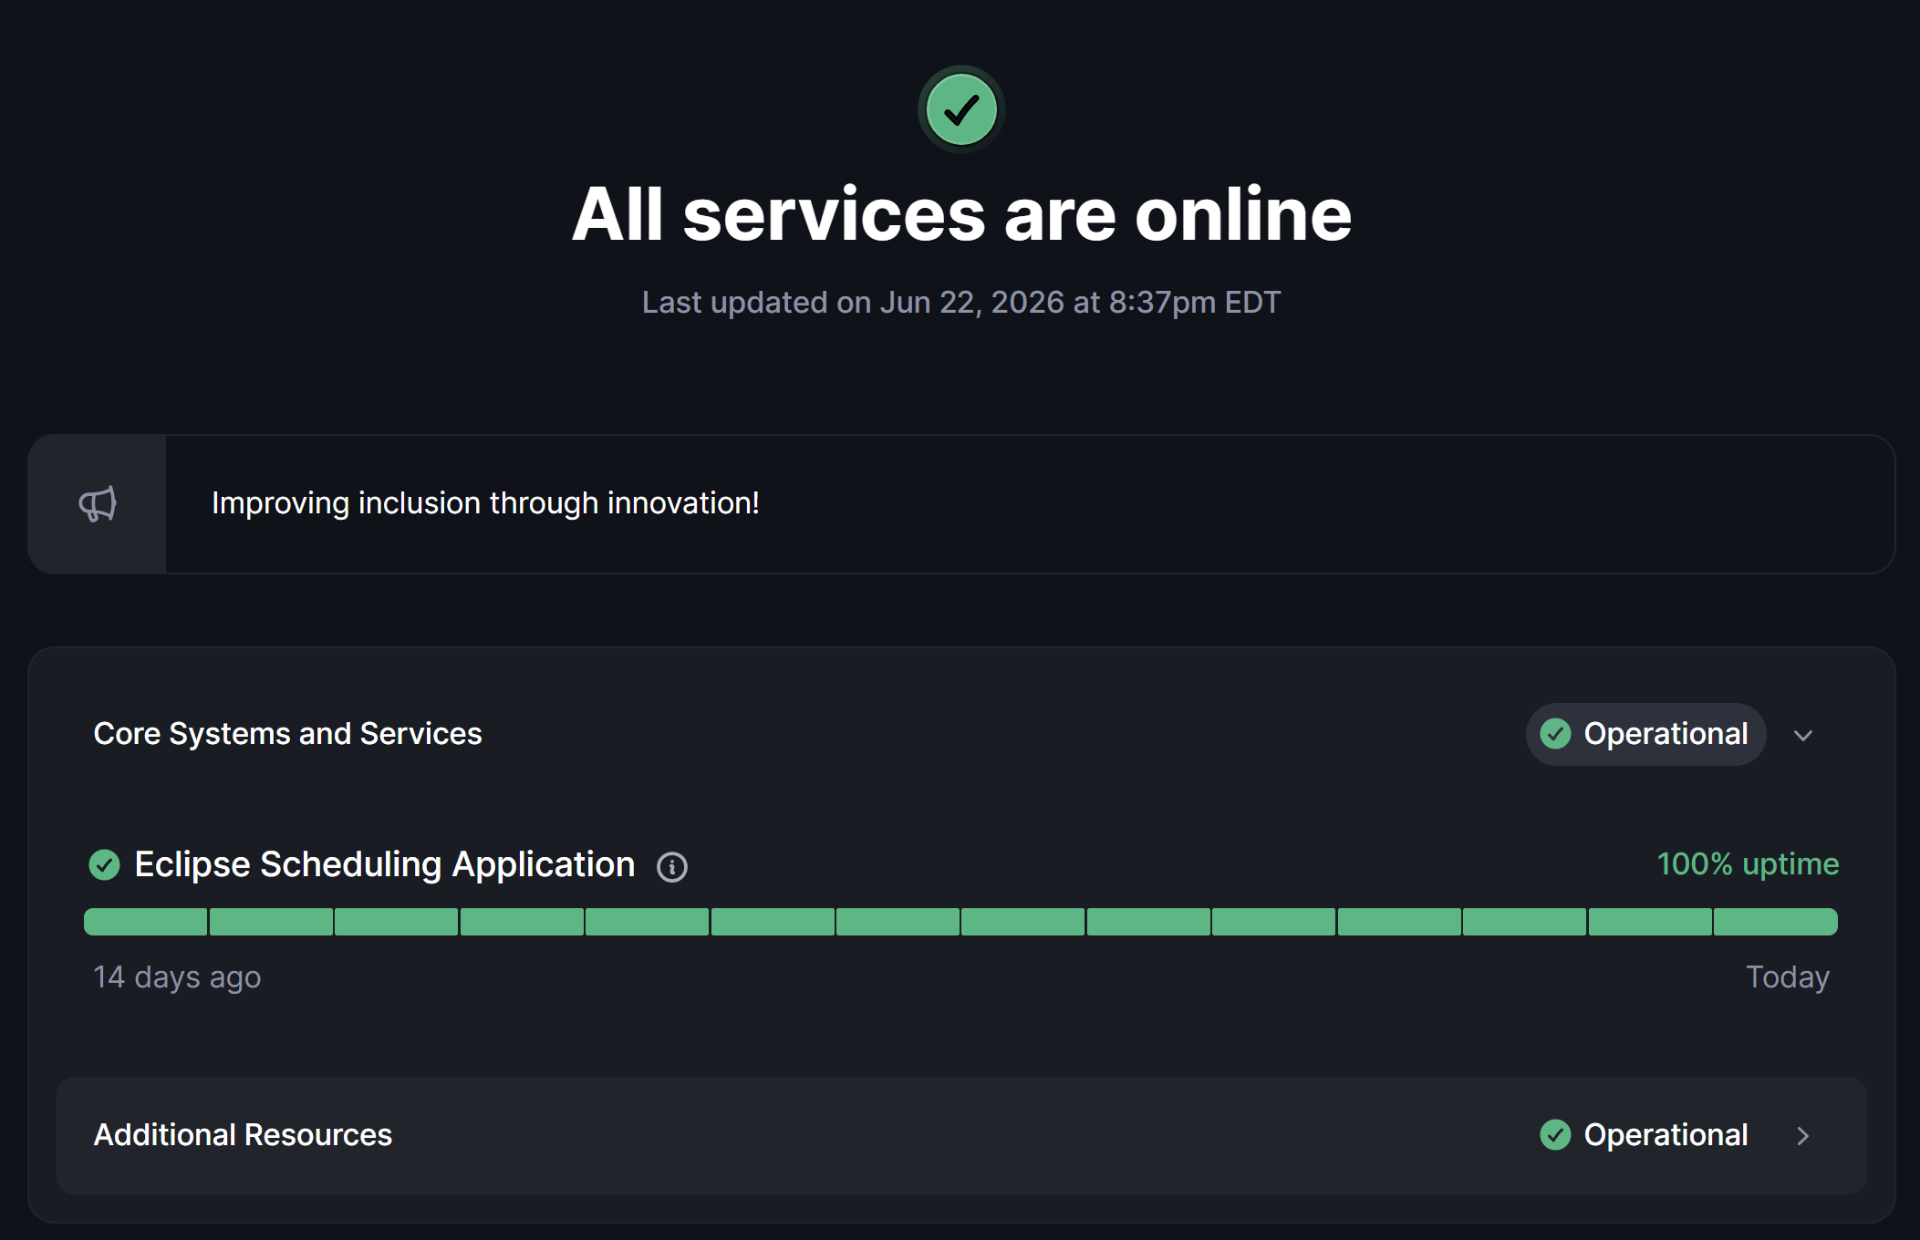Click the Operational text in Additional Resources row
Screen dimensions: 1920x1240
coord(1666,1135)
